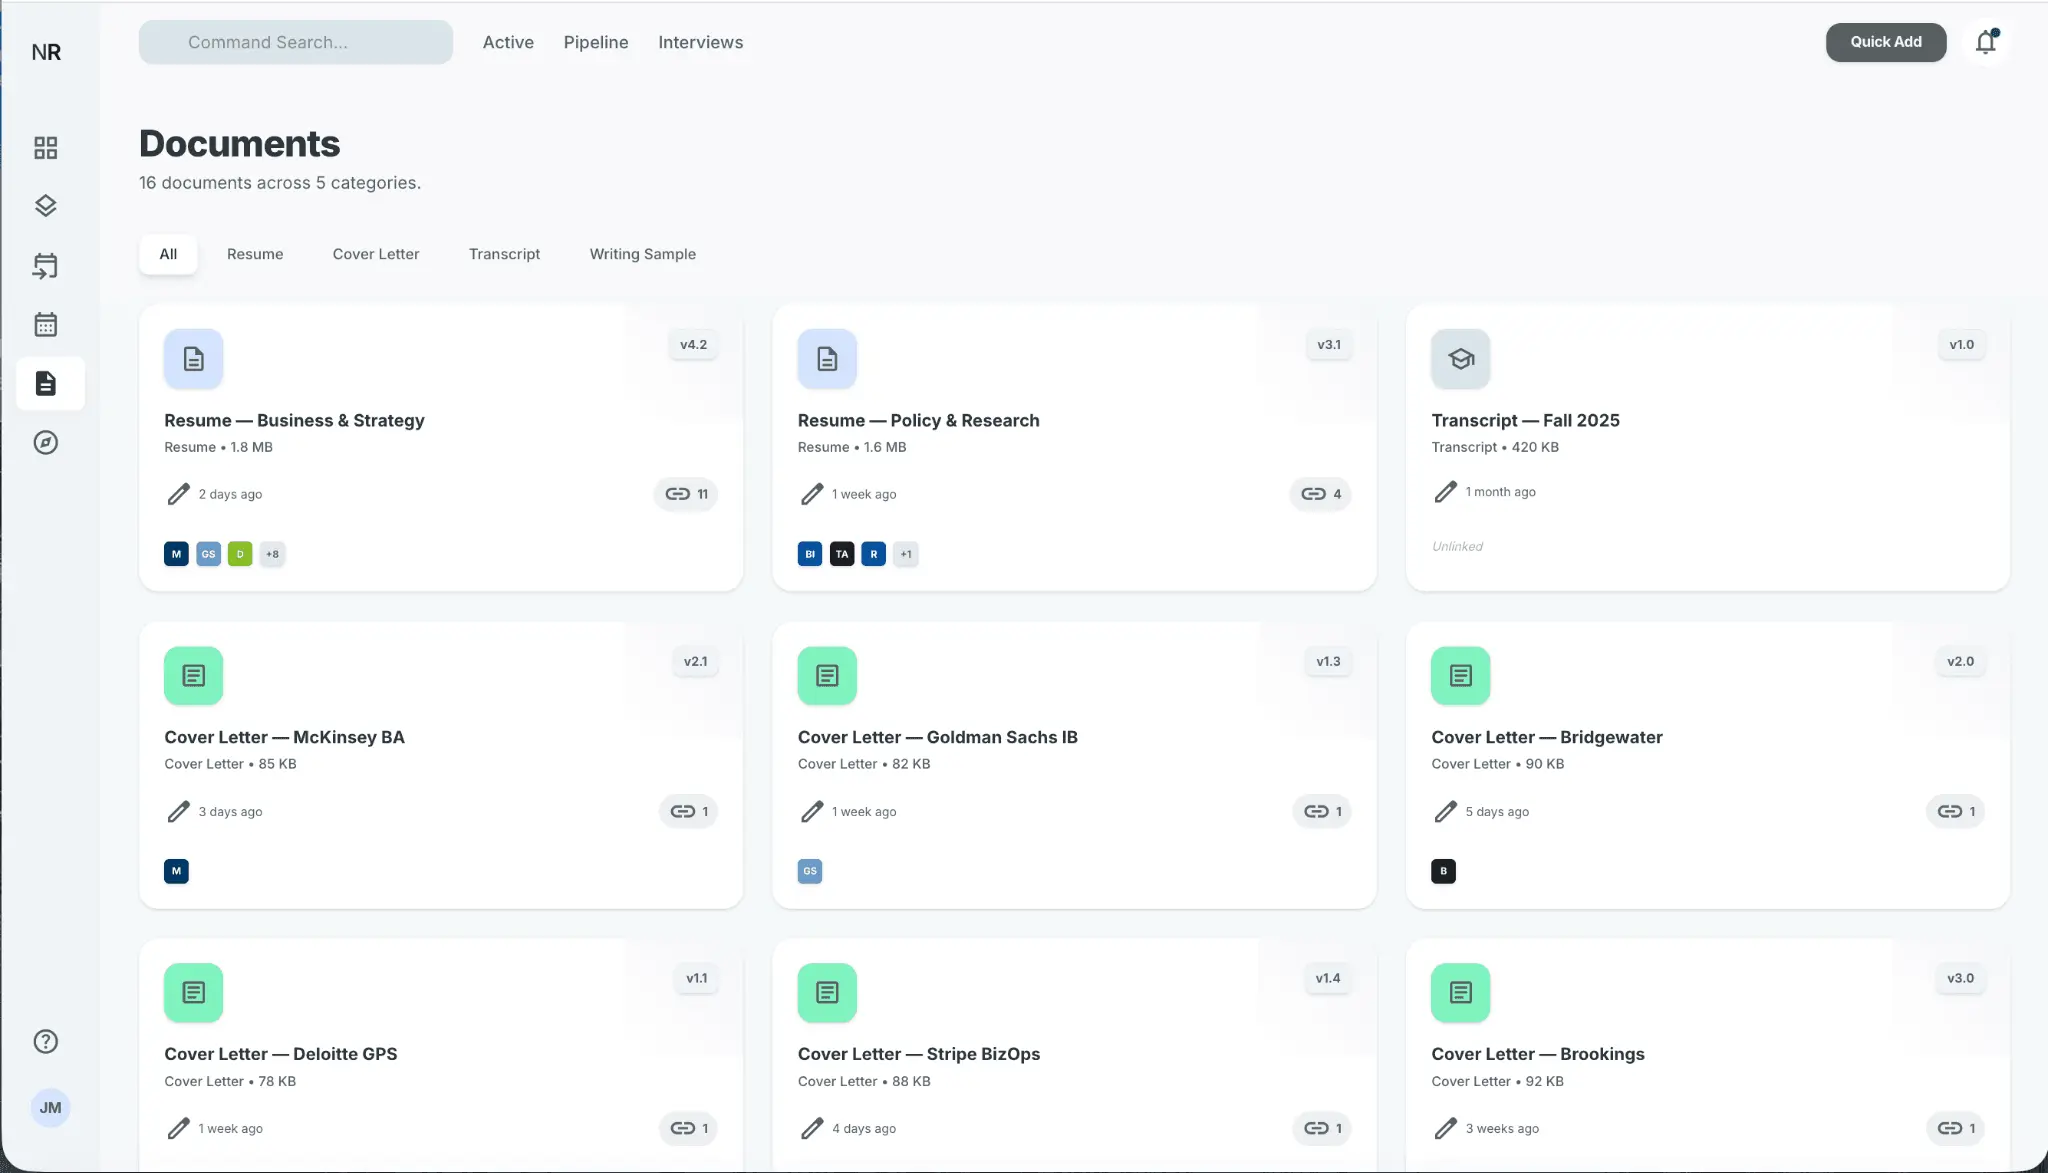
Task: Click the edit pencil on Cover Letter — Stripe BizOps
Action: pyautogui.click(x=812, y=1128)
